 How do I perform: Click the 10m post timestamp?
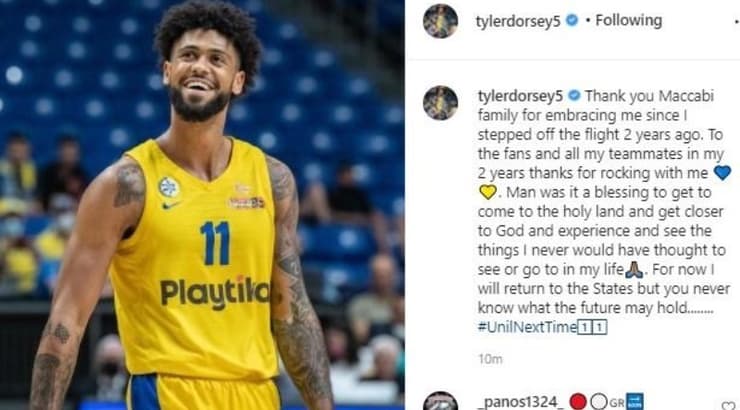tap(490, 359)
